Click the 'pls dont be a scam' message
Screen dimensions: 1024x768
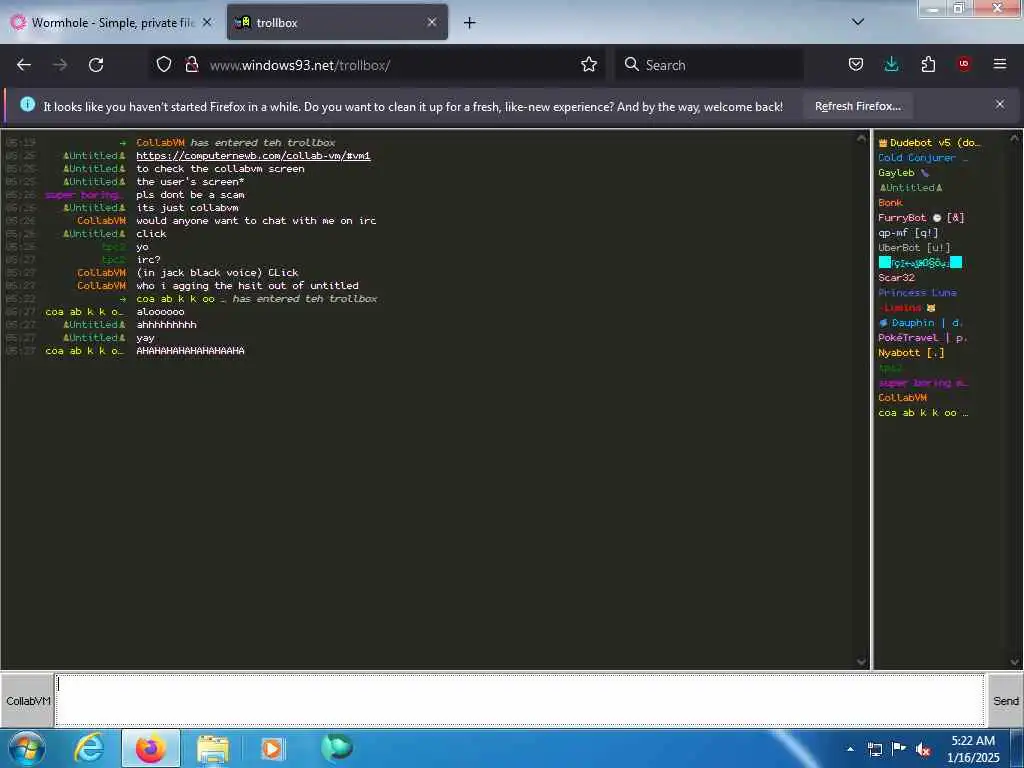click(x=190, y=195)
